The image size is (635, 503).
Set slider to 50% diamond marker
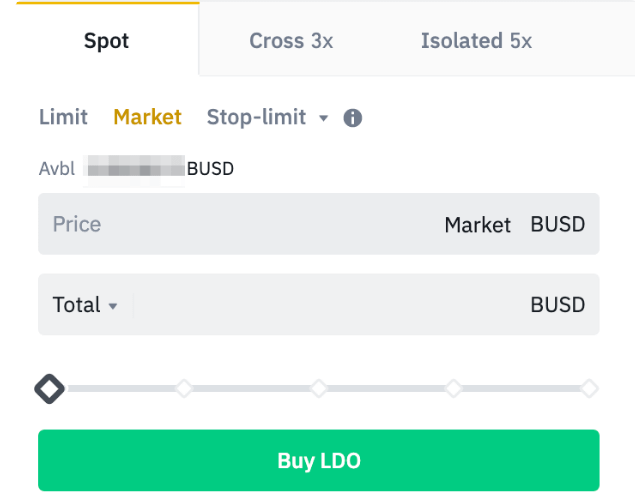click(319, 389)
